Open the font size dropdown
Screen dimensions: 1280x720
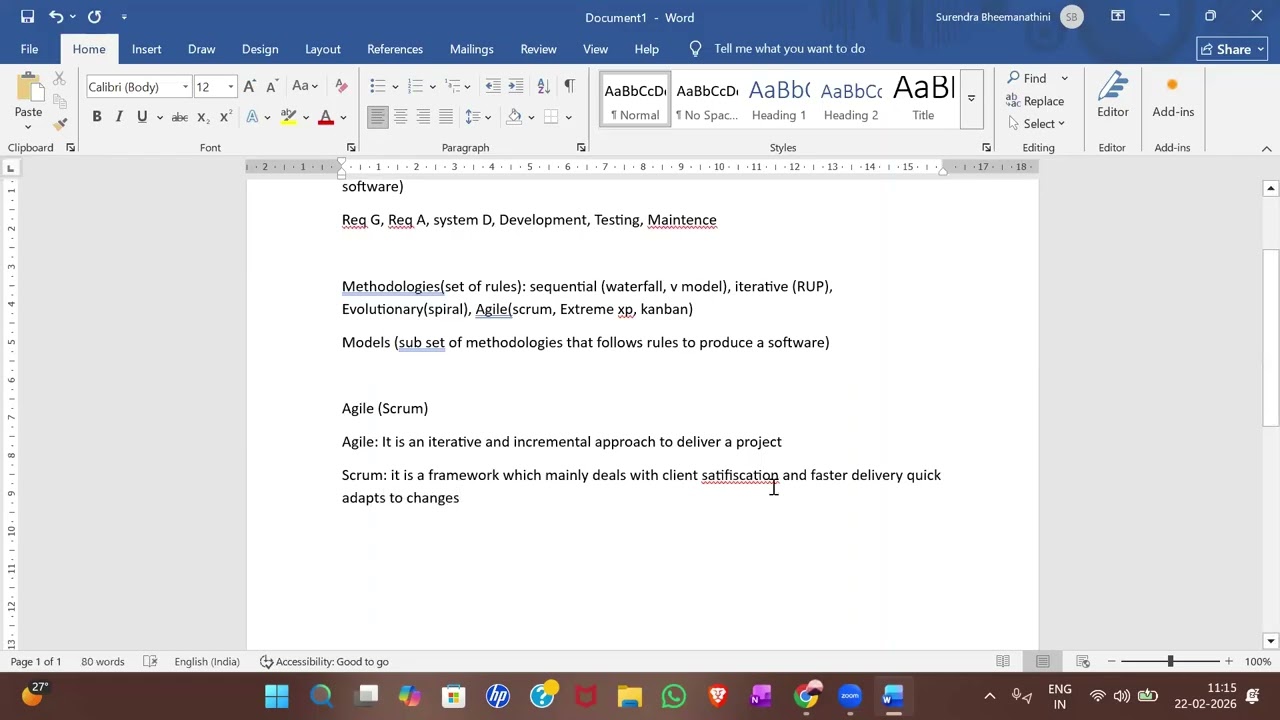pos(230,87)
